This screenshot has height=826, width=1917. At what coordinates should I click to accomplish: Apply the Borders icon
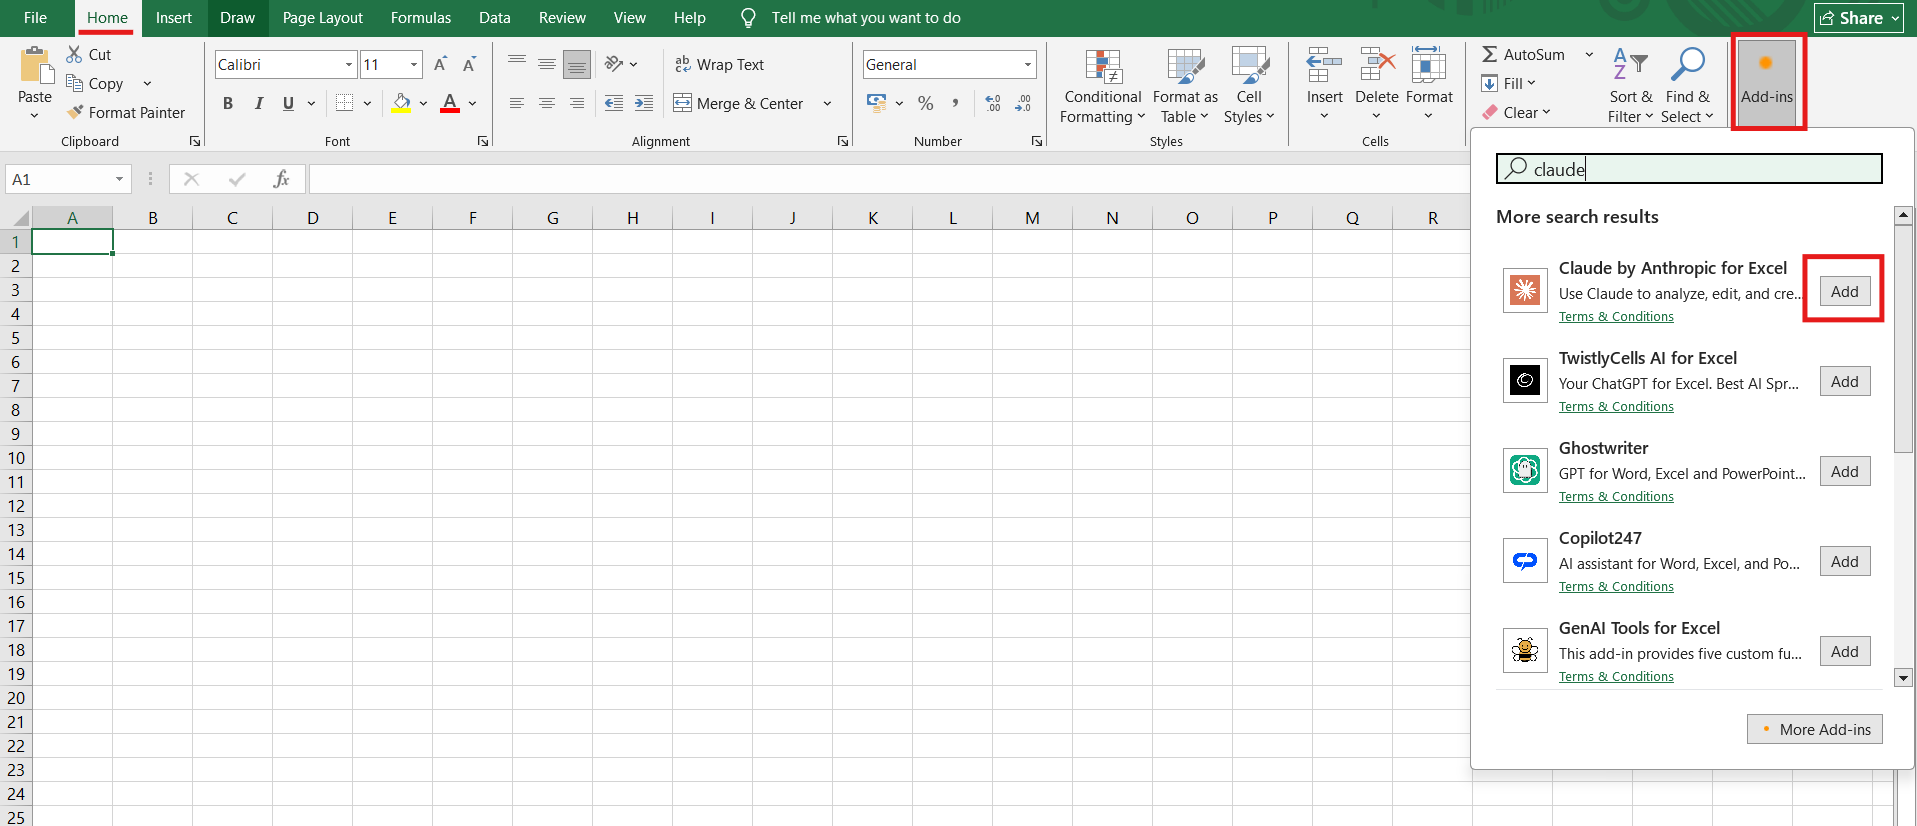pos(345,103)
